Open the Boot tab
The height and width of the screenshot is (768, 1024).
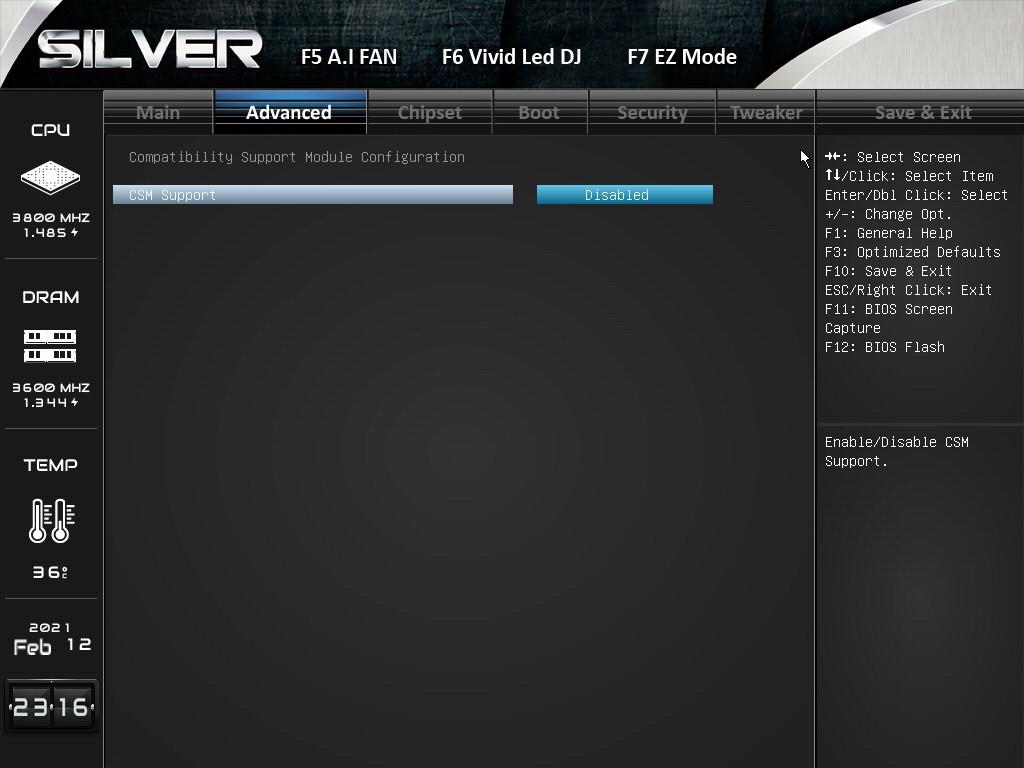tap(539, 112)
